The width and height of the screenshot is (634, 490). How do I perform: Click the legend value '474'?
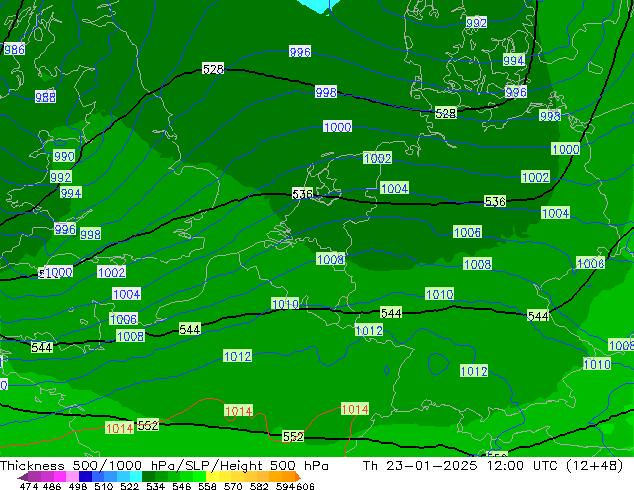point(29,486)
